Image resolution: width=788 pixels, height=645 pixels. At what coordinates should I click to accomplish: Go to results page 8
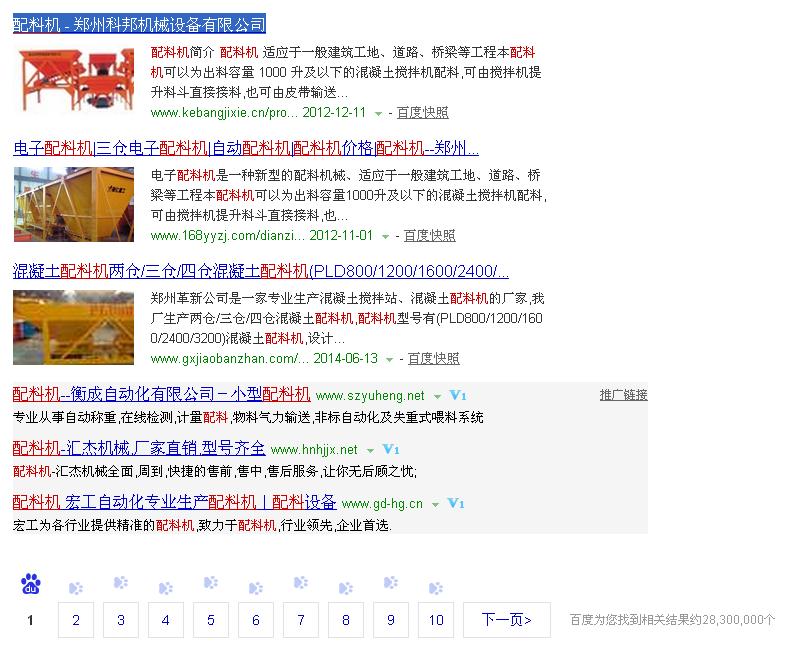pyautogui.click(x=346, y=620)
